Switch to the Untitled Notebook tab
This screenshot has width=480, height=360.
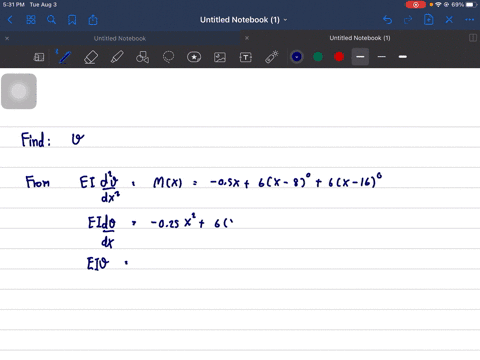(x=120, y=38)
